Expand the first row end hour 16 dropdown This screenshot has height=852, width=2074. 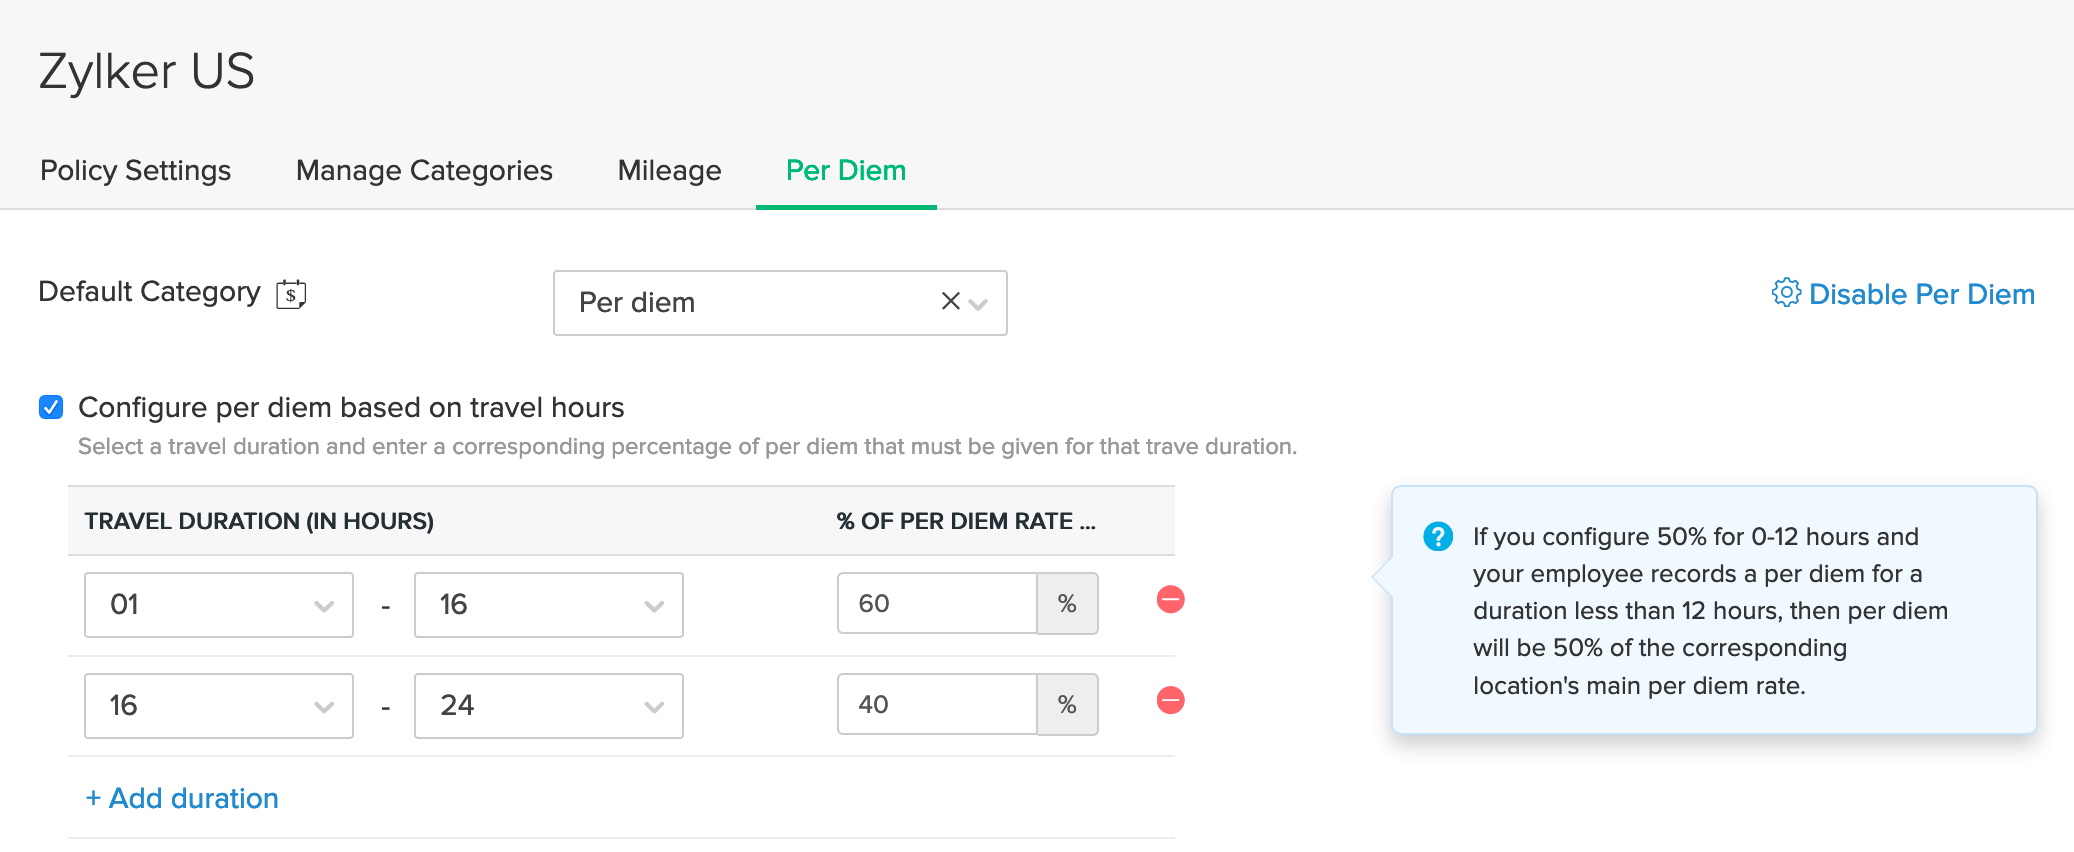pyautogui.click(x=548, y=605)
